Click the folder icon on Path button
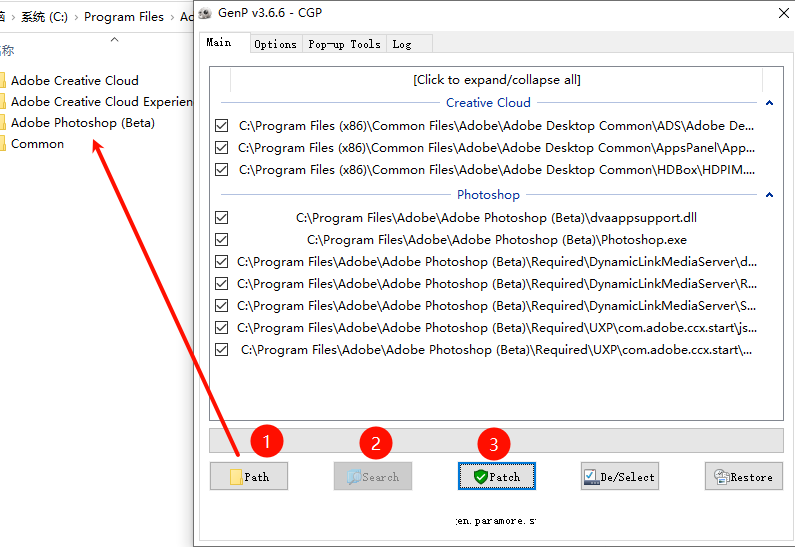Viewport: 795px width, 547px height. point(236,477)
